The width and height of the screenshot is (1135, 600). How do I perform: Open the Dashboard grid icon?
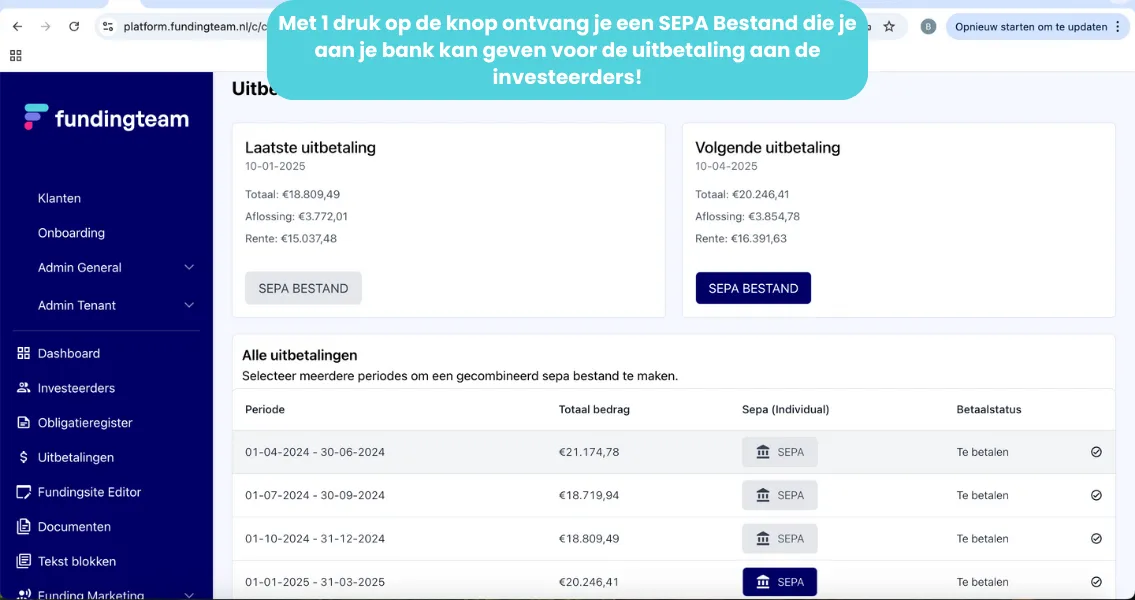click(24, 353)
